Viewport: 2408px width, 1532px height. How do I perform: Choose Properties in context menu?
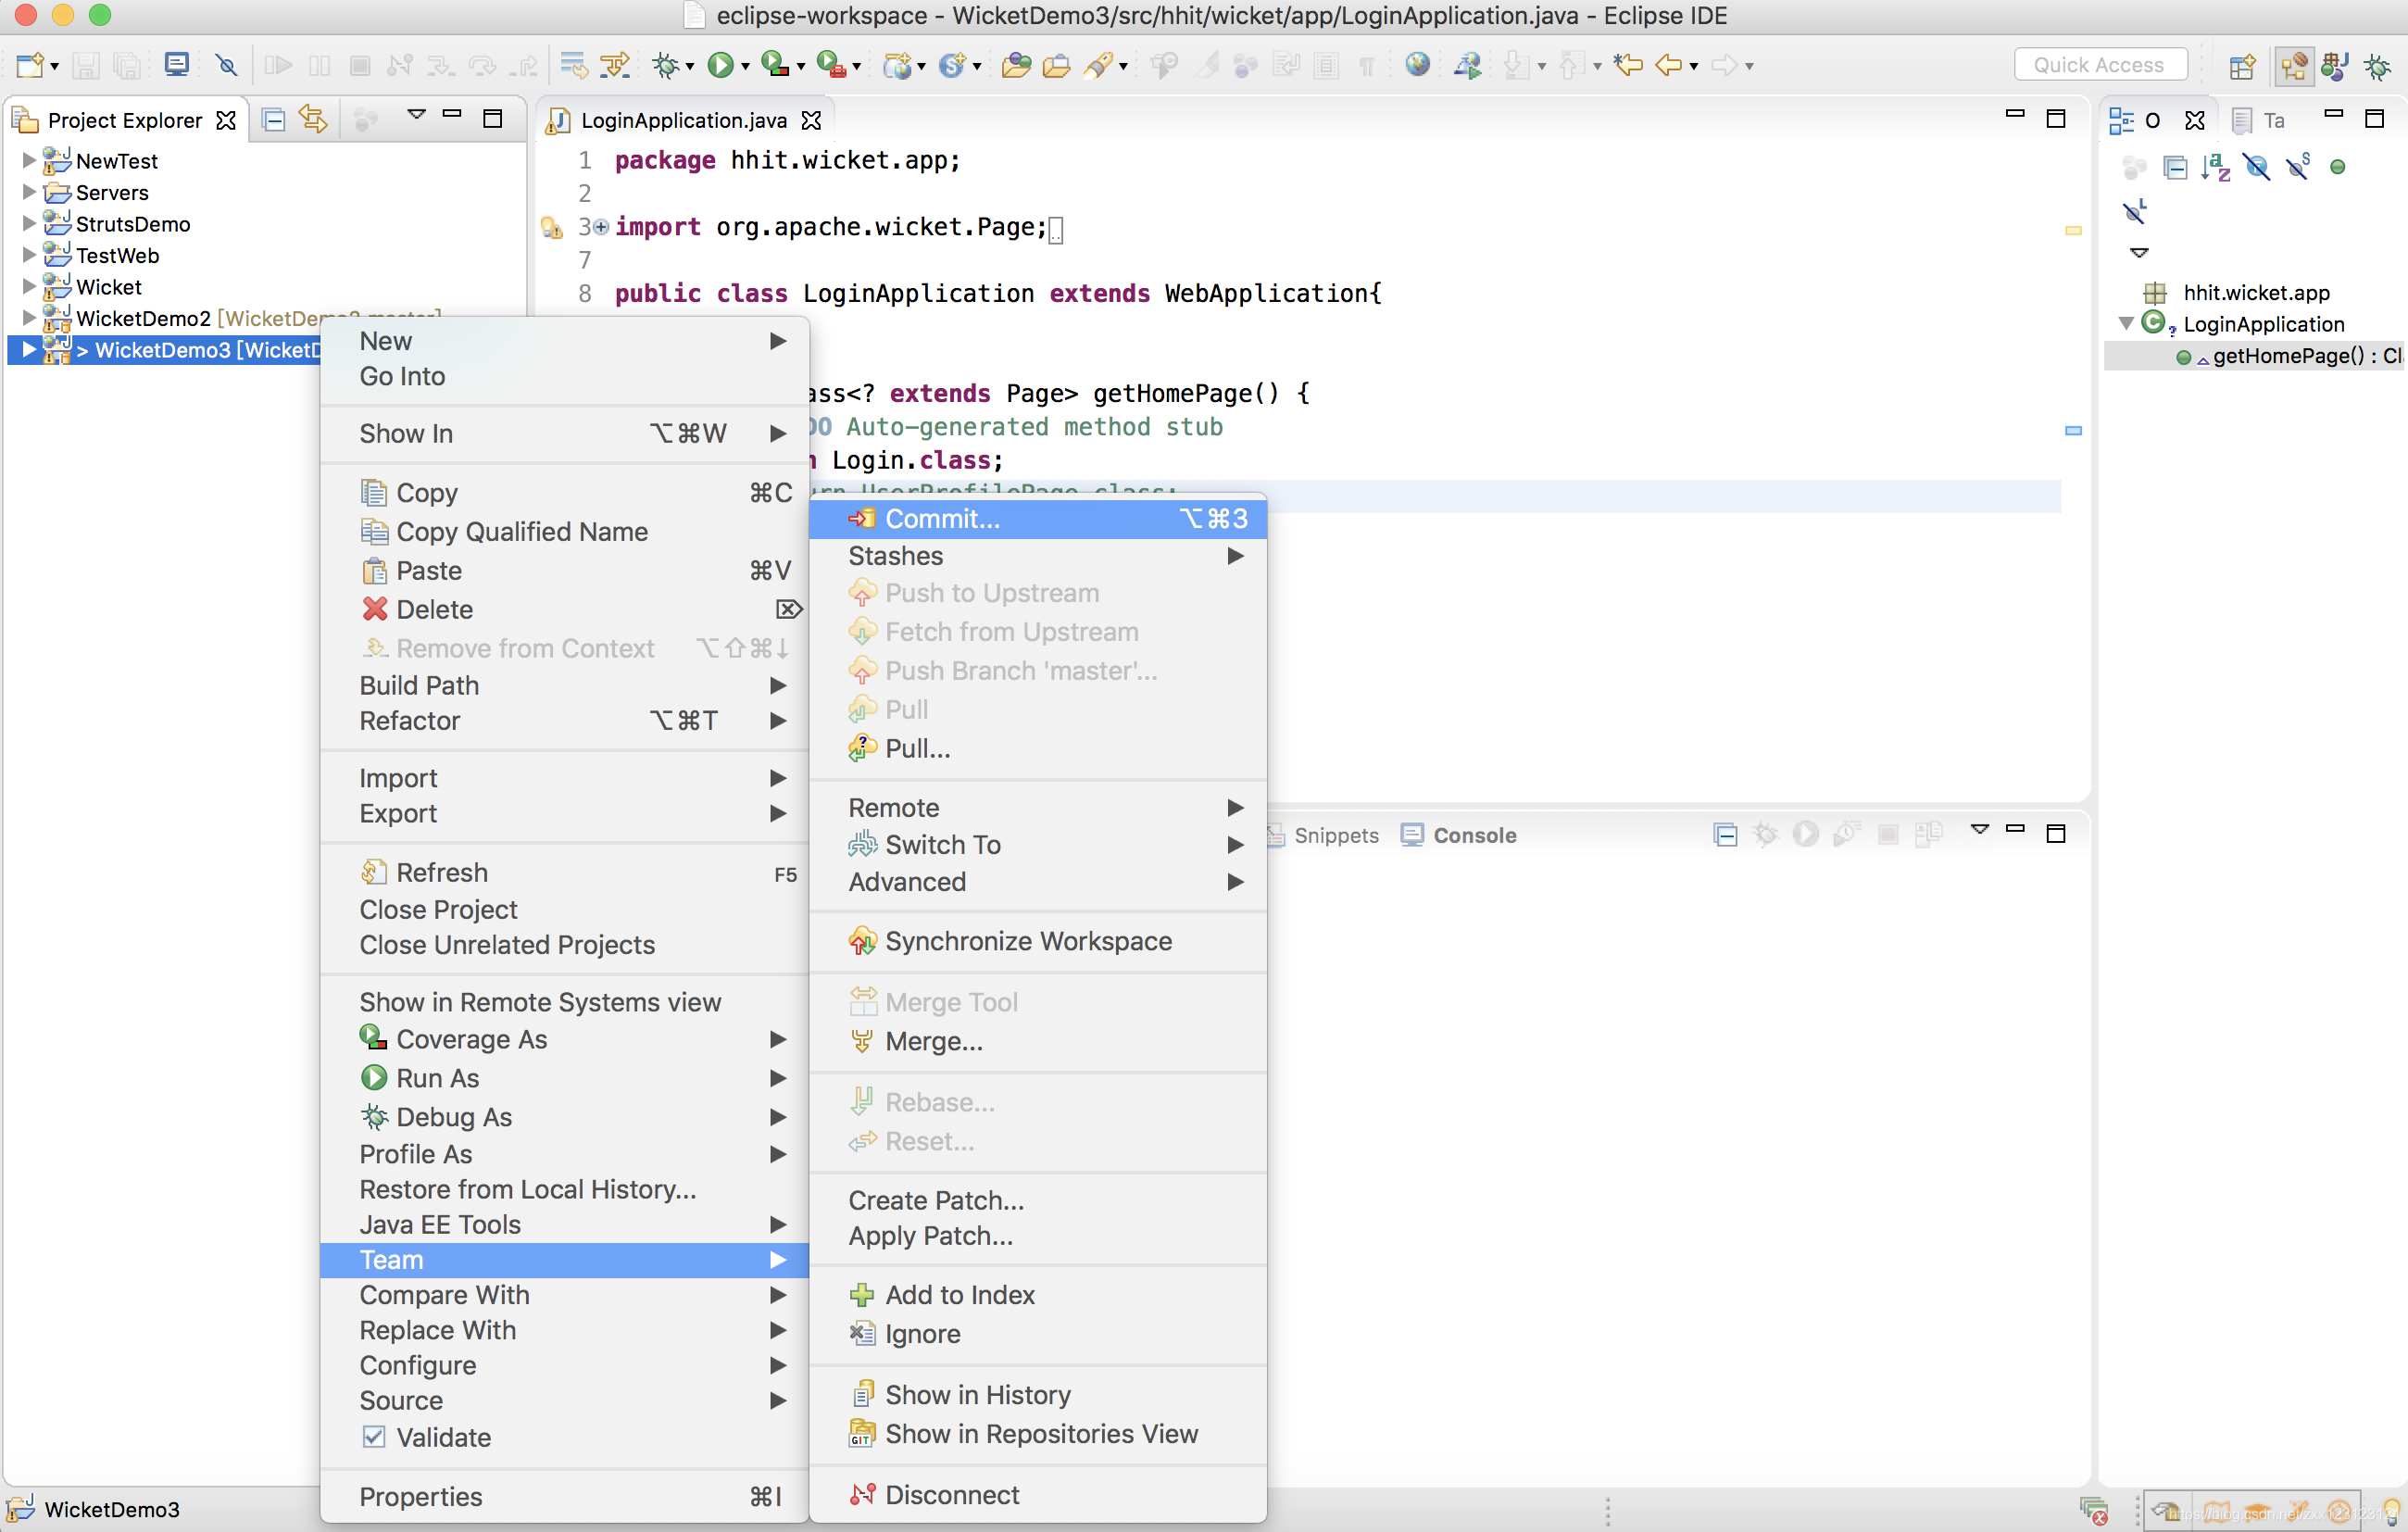(564, 1496)
